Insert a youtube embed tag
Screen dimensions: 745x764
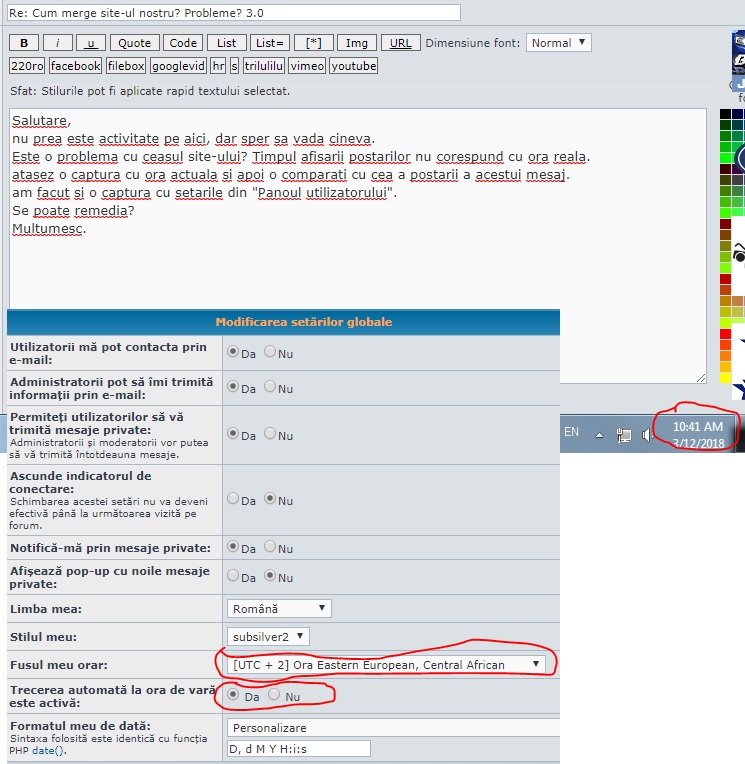click(x=353, y=66)
